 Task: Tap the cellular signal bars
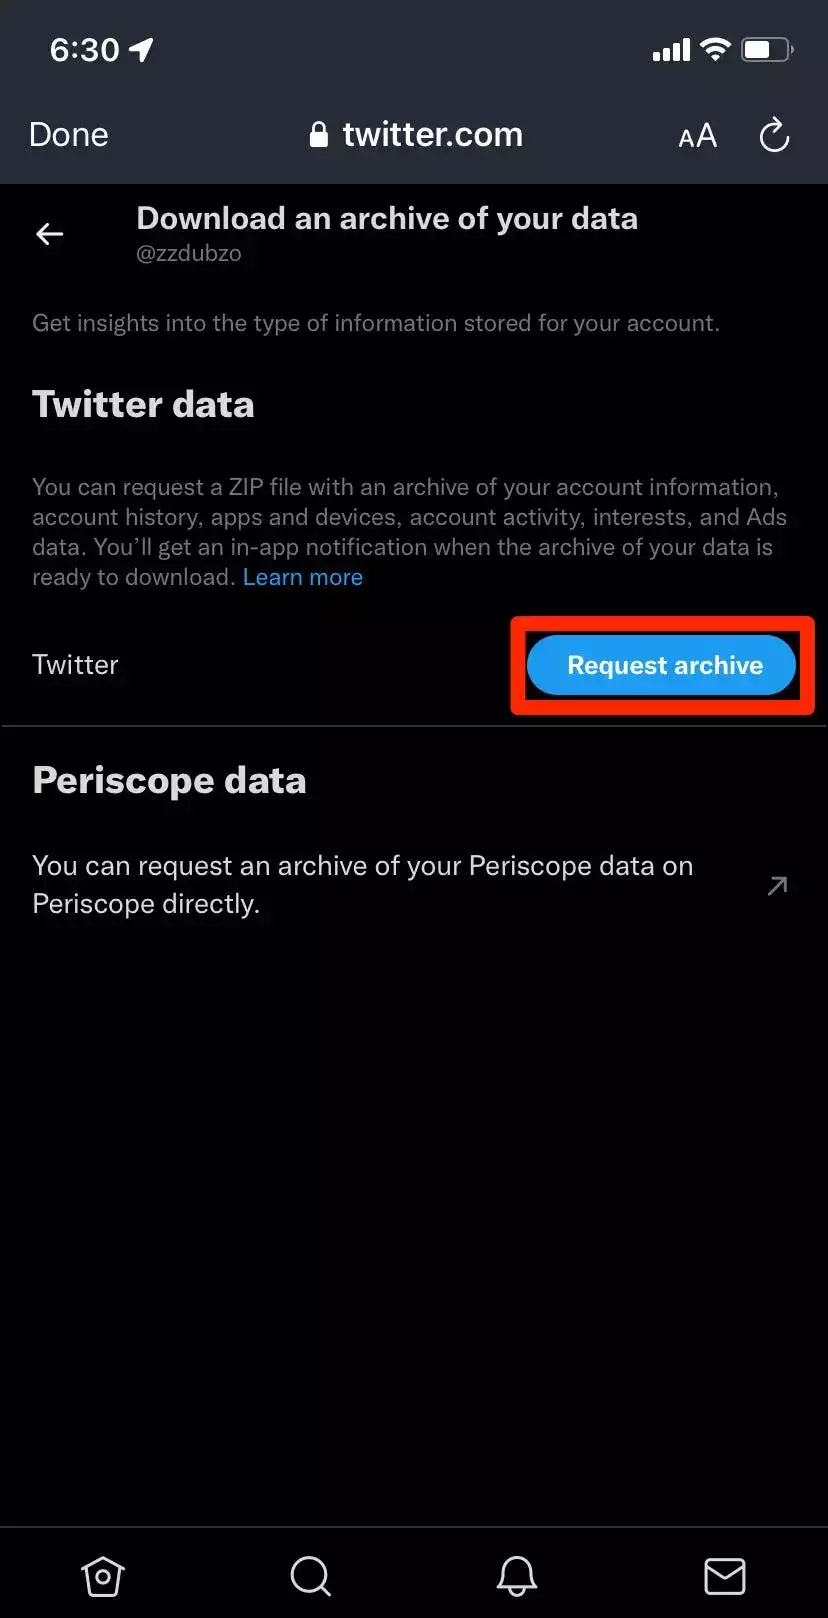(x=671, y=50)
